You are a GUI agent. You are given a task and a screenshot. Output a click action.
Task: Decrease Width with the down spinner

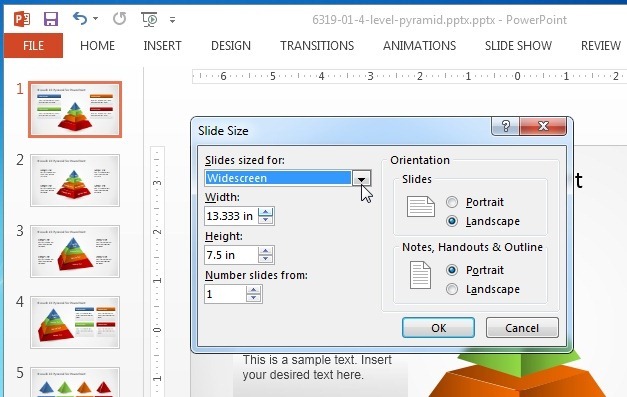click(266, 220)
